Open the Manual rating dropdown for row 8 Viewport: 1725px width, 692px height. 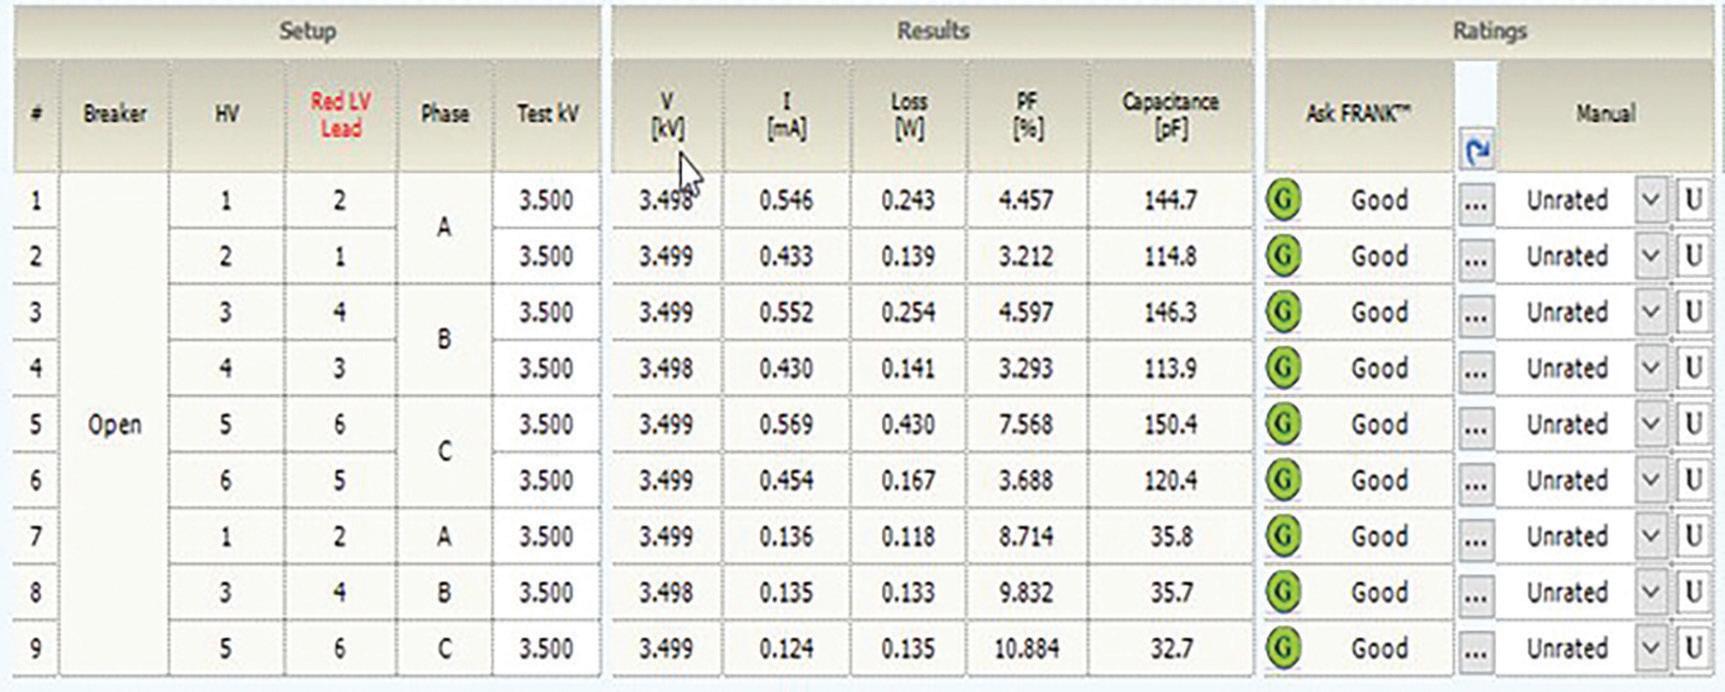point(1651,592)
